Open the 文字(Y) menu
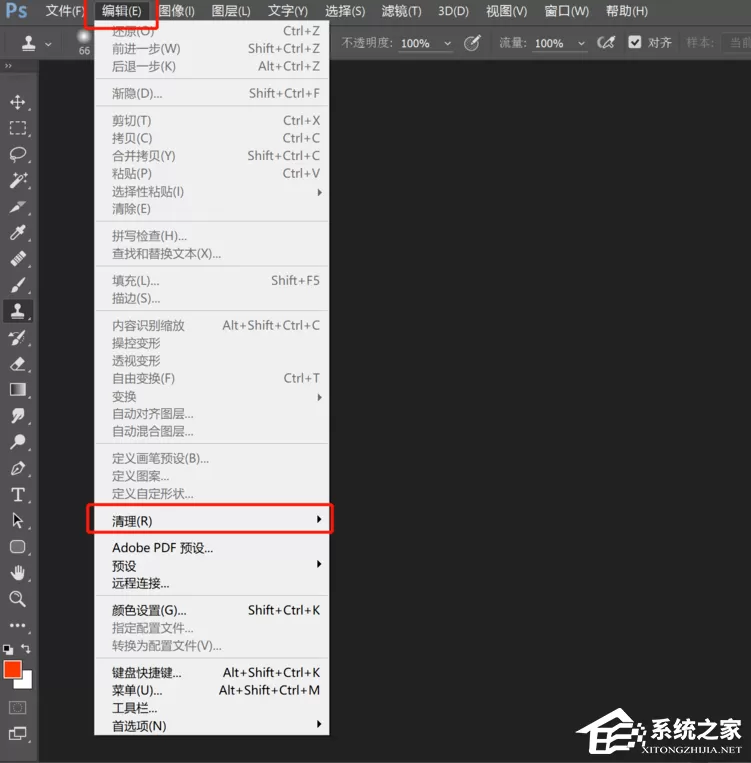Viewport: 751px width, 763px height. tap(288, 11)
